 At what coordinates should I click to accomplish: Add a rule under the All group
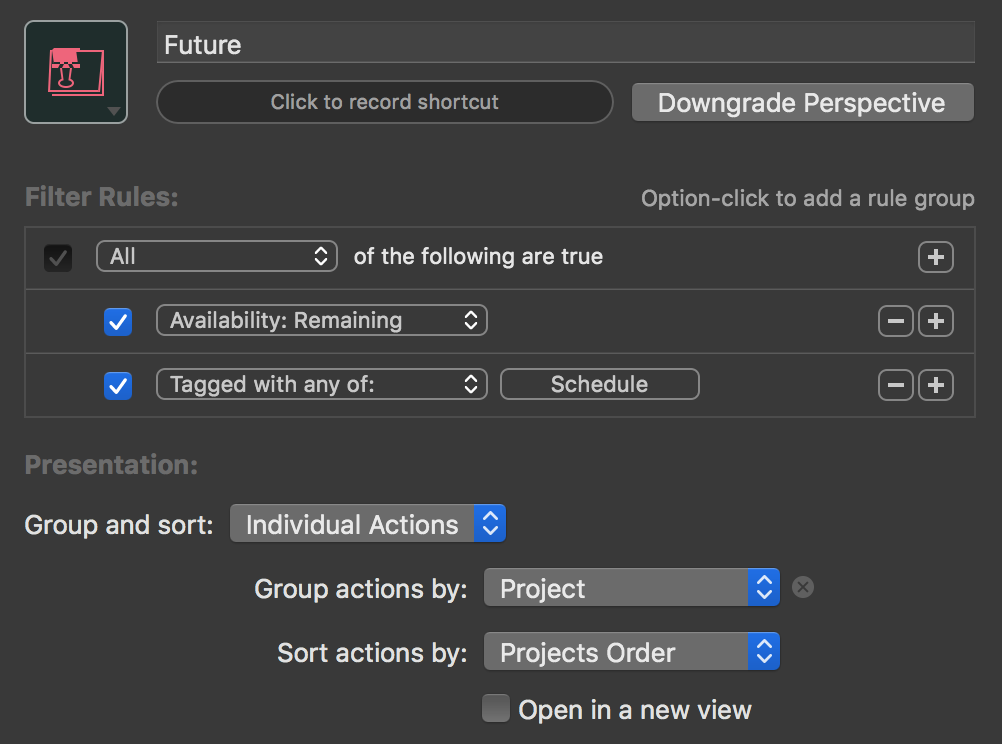pyautogui.click(x=935, y=257)
